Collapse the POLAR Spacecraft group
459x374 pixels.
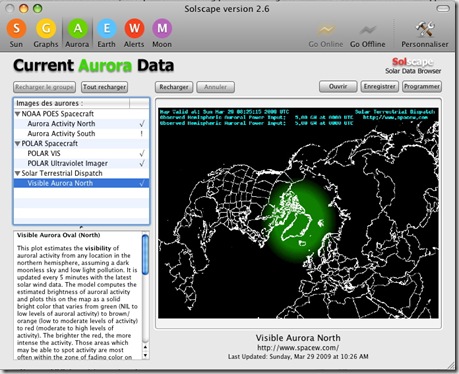click(x=18, y=144)
